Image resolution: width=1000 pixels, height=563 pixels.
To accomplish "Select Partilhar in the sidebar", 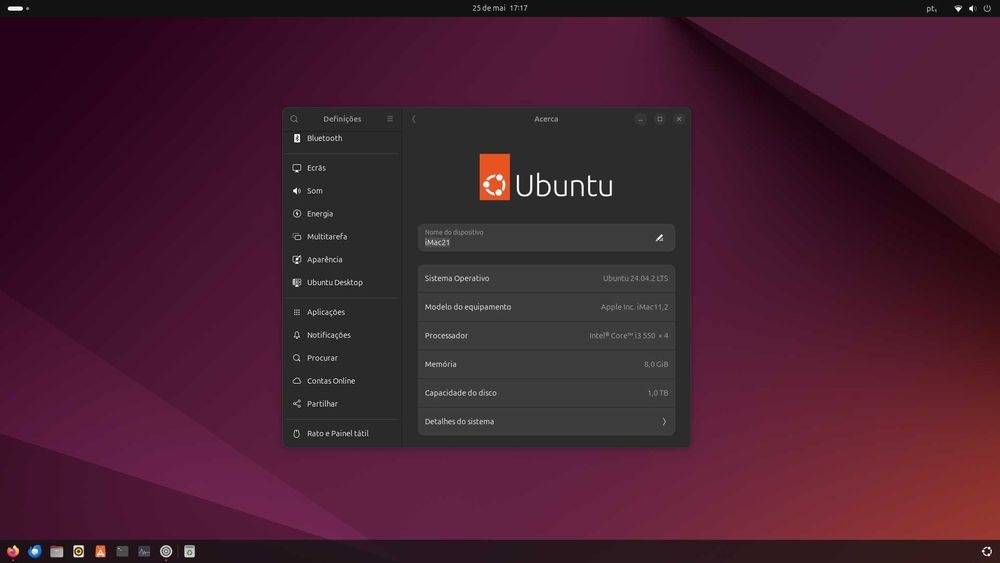I will [342, 404].
